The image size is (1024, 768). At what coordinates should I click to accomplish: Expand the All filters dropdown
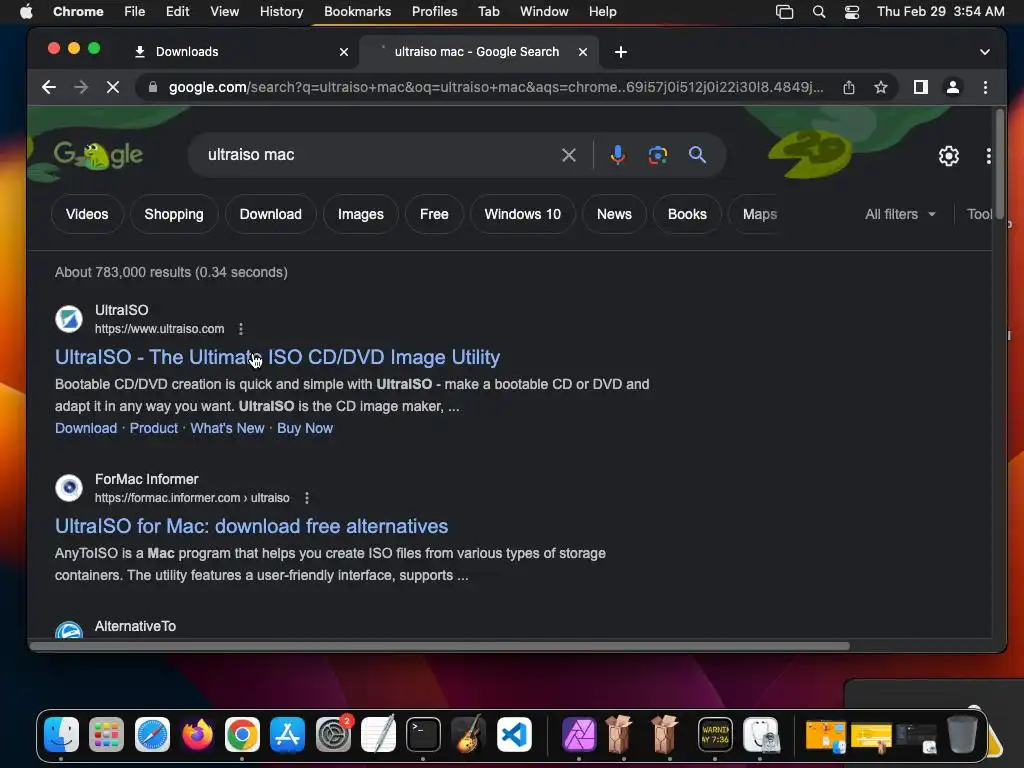900,214
